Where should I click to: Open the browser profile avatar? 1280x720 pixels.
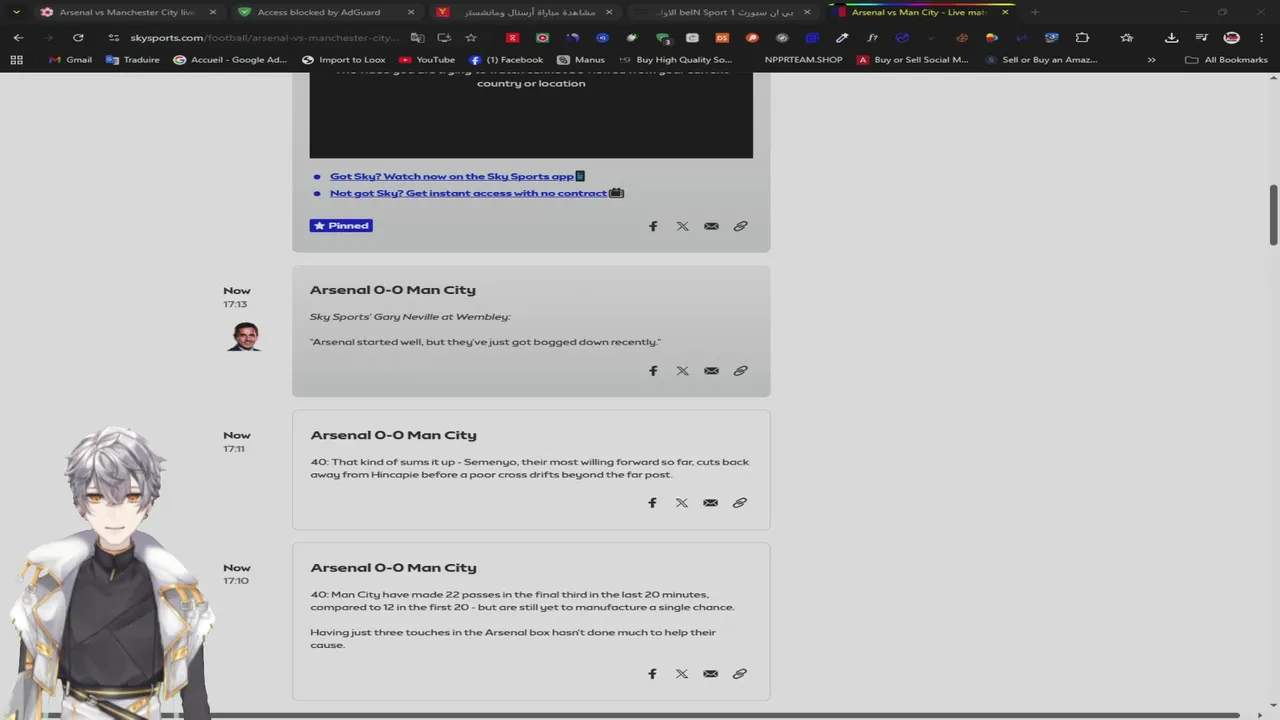coord(1232,38)
